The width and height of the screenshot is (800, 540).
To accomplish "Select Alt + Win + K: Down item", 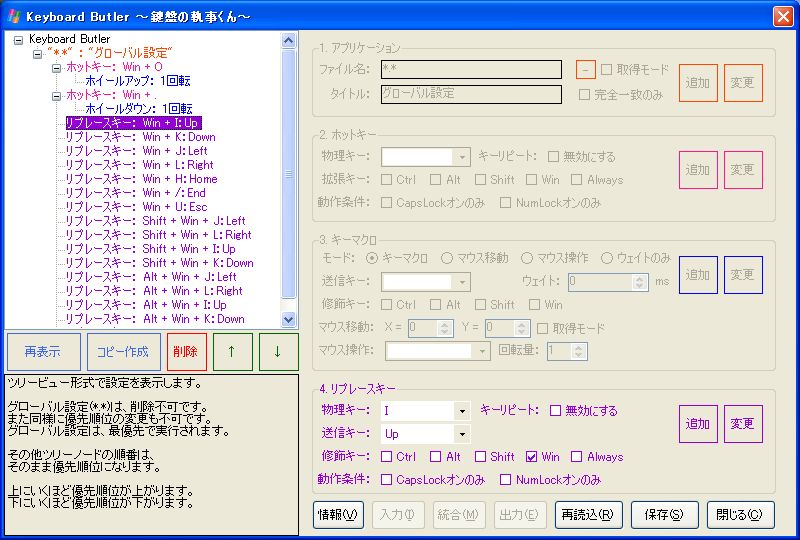I will [155, 319].
